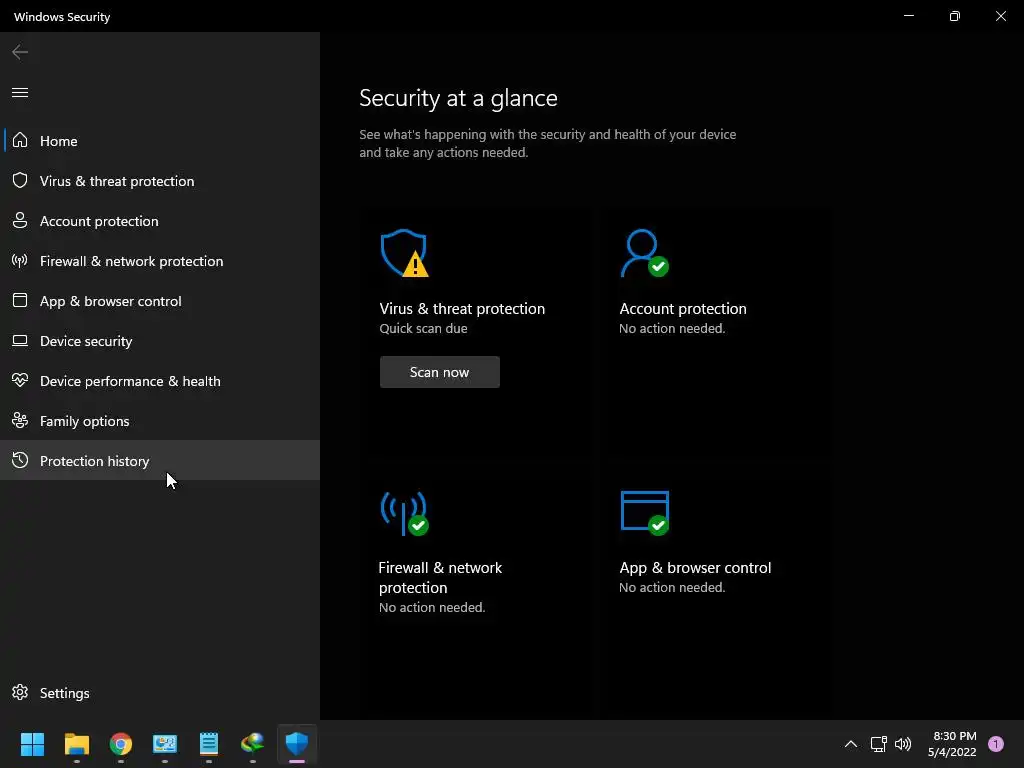Minimize the Windows Security window
Image resolution: width=1024 pixels, height=768 pixels.
908,16
